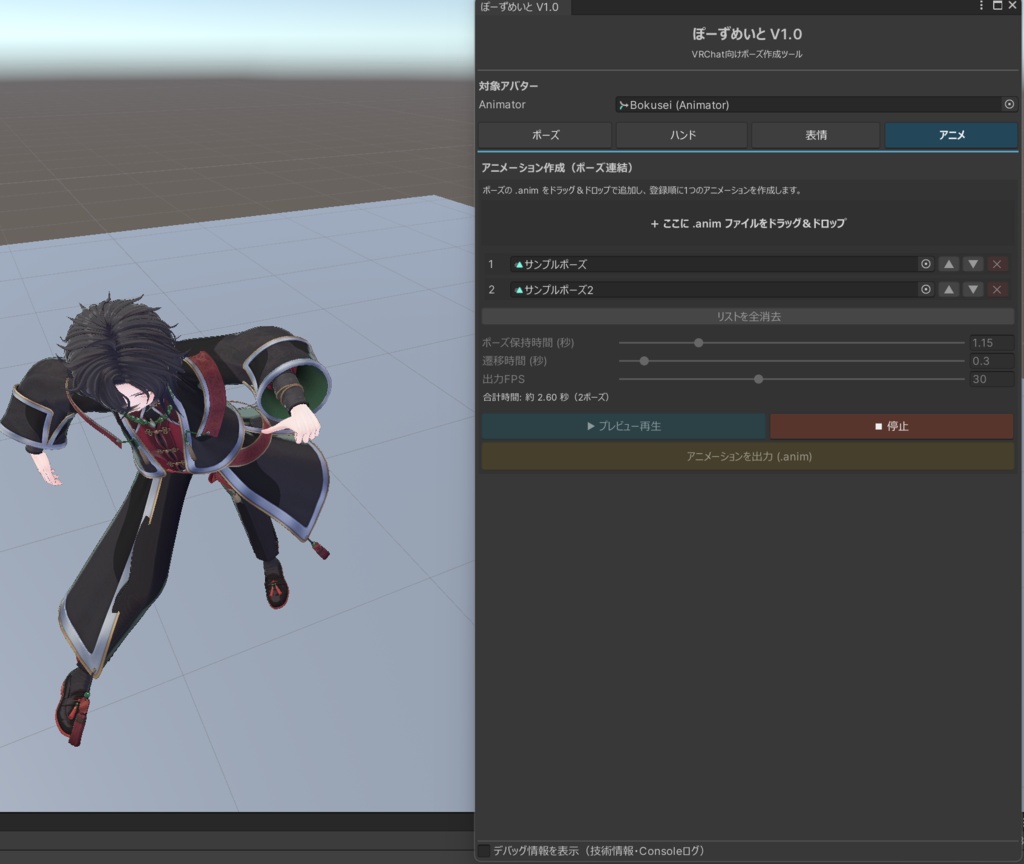
Task: Click the 対象アバター label
Action: click(x=508, y=86)
